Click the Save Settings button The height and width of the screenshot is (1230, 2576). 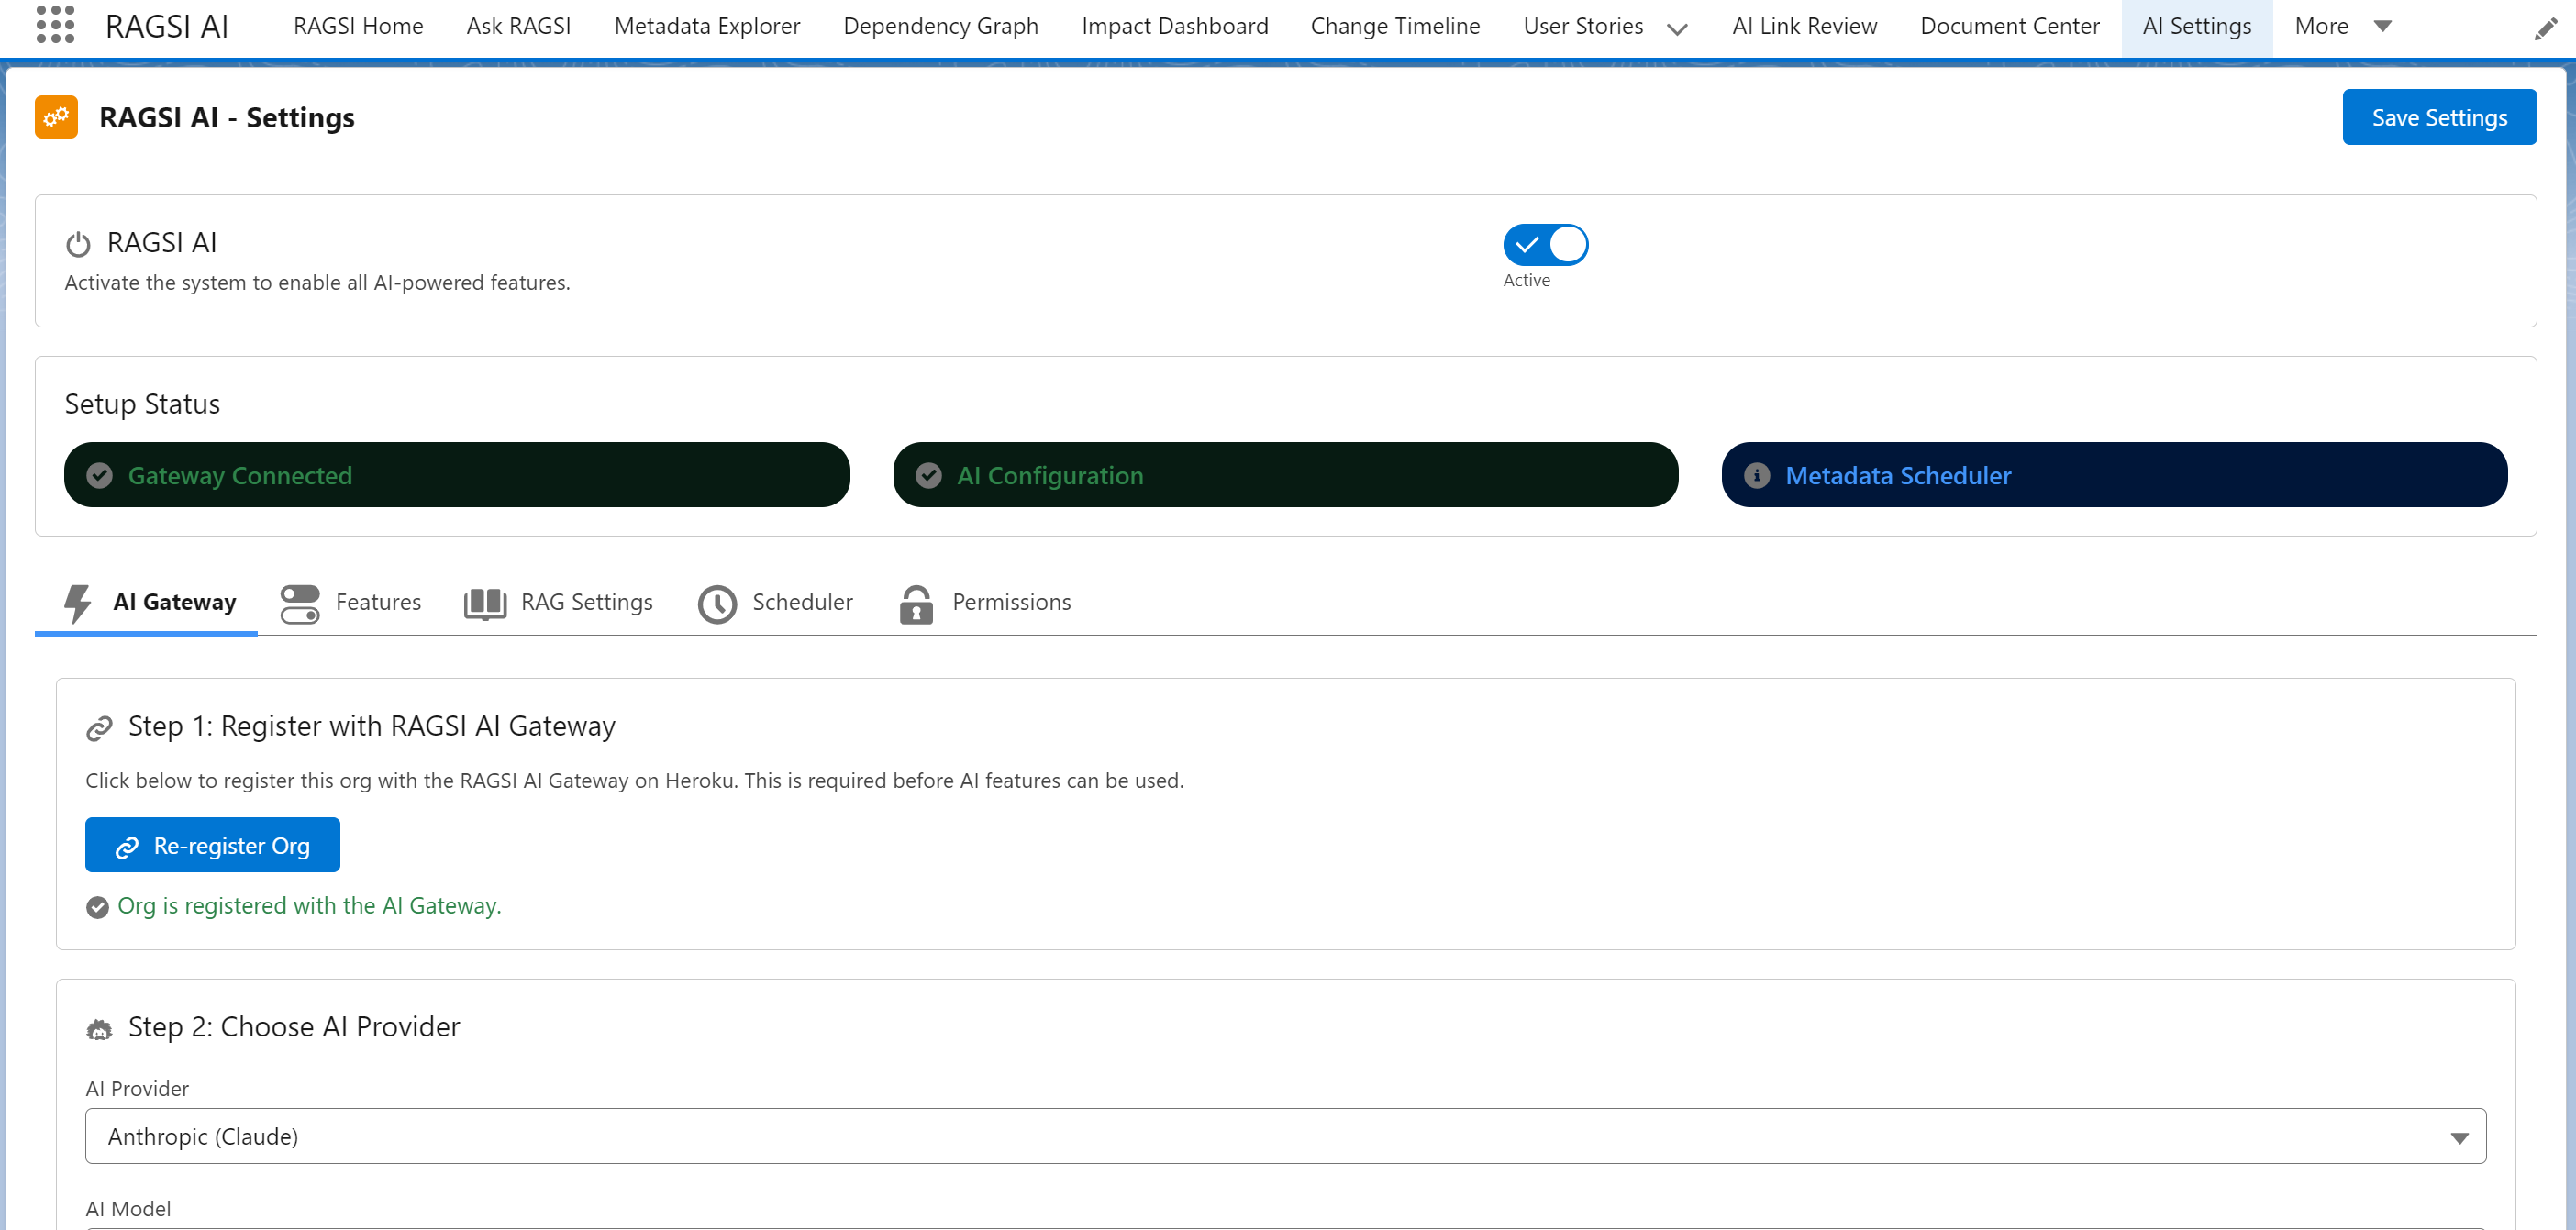2439,117
